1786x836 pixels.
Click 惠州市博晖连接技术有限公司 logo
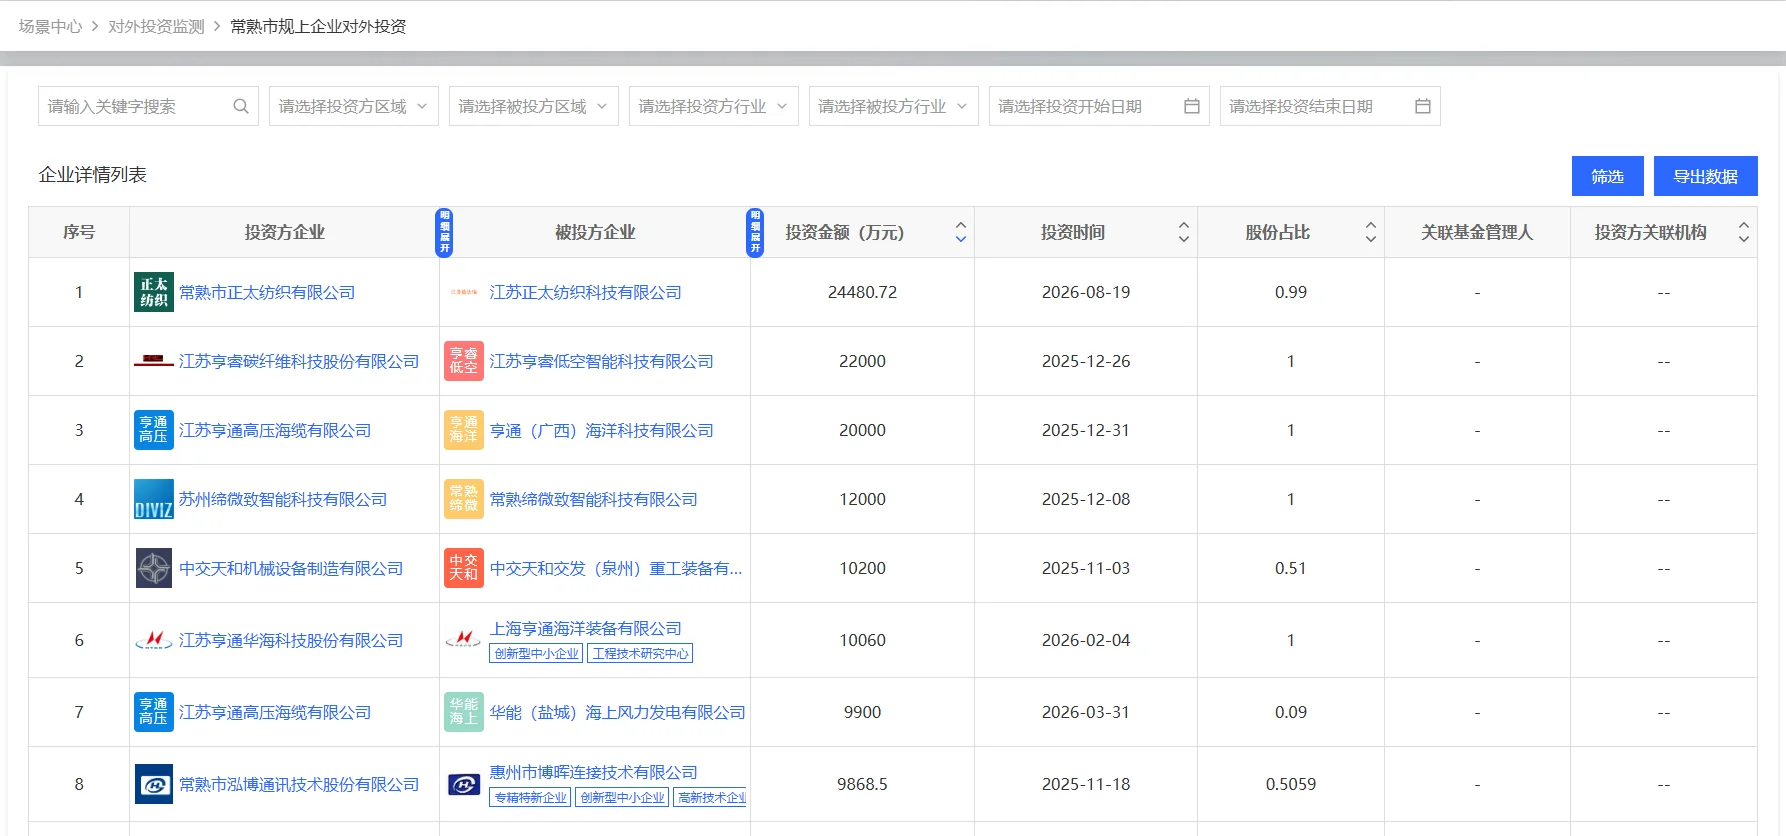[464, 784]
